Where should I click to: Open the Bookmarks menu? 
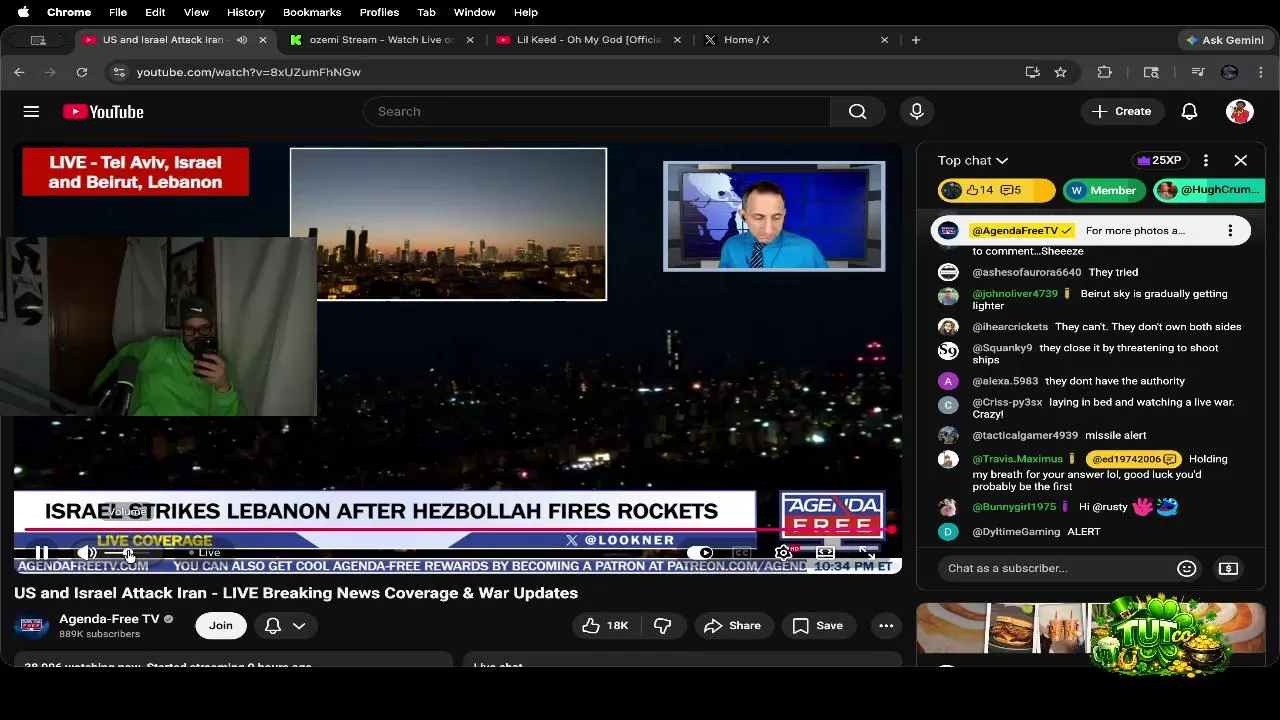[x=312, y=12]
